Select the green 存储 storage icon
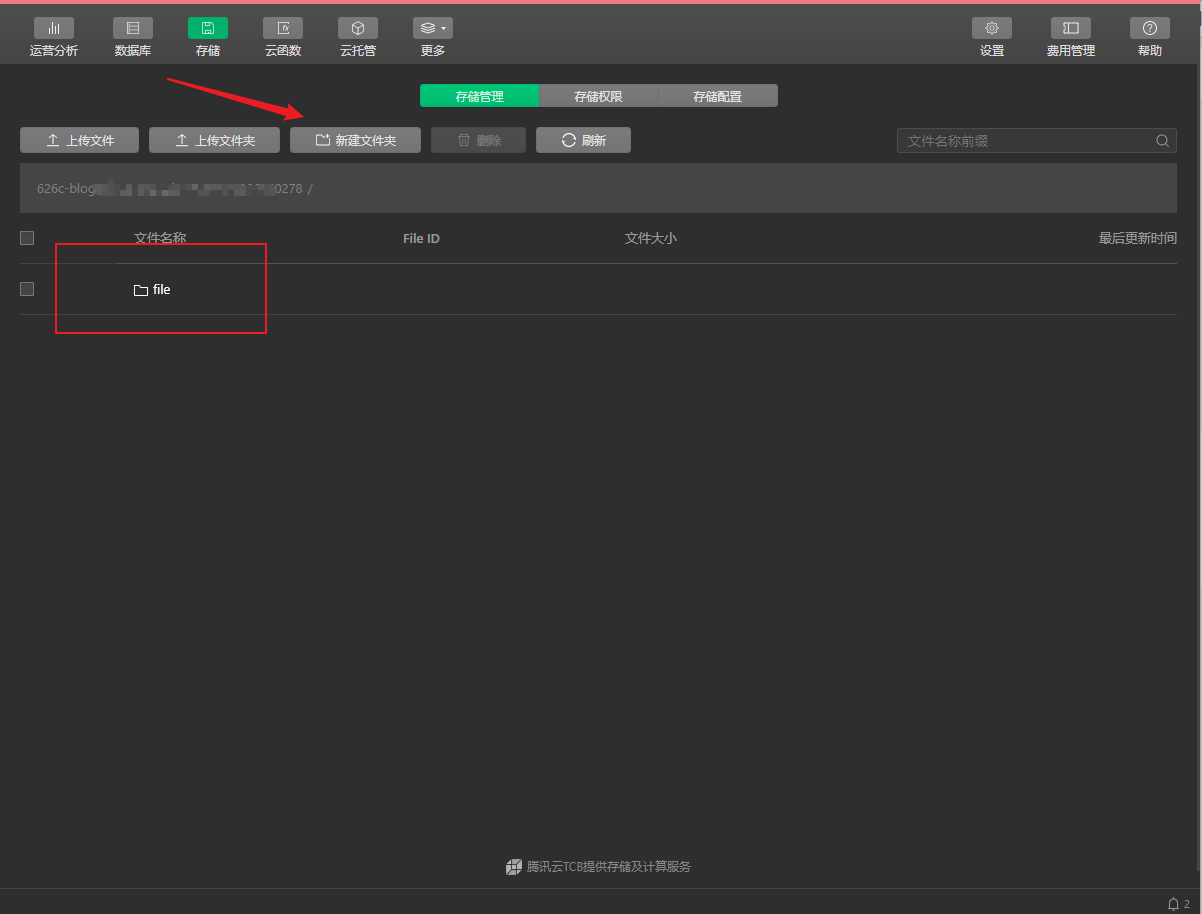Screen dimensions: 1202x914 [208, 28]
